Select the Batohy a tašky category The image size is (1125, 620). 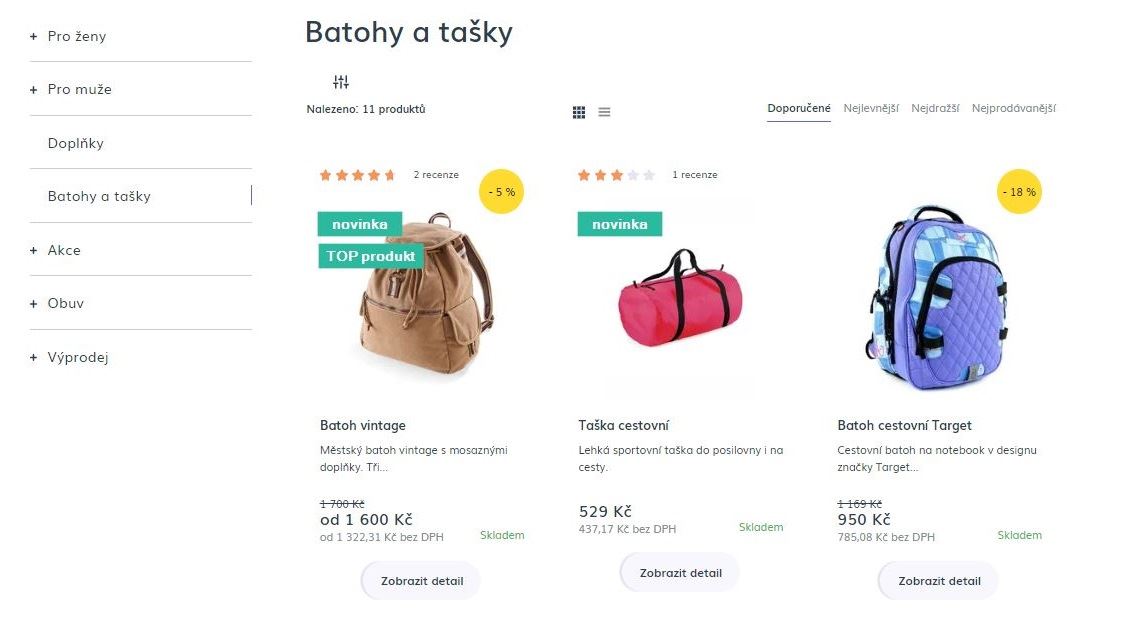coord(97,196)
